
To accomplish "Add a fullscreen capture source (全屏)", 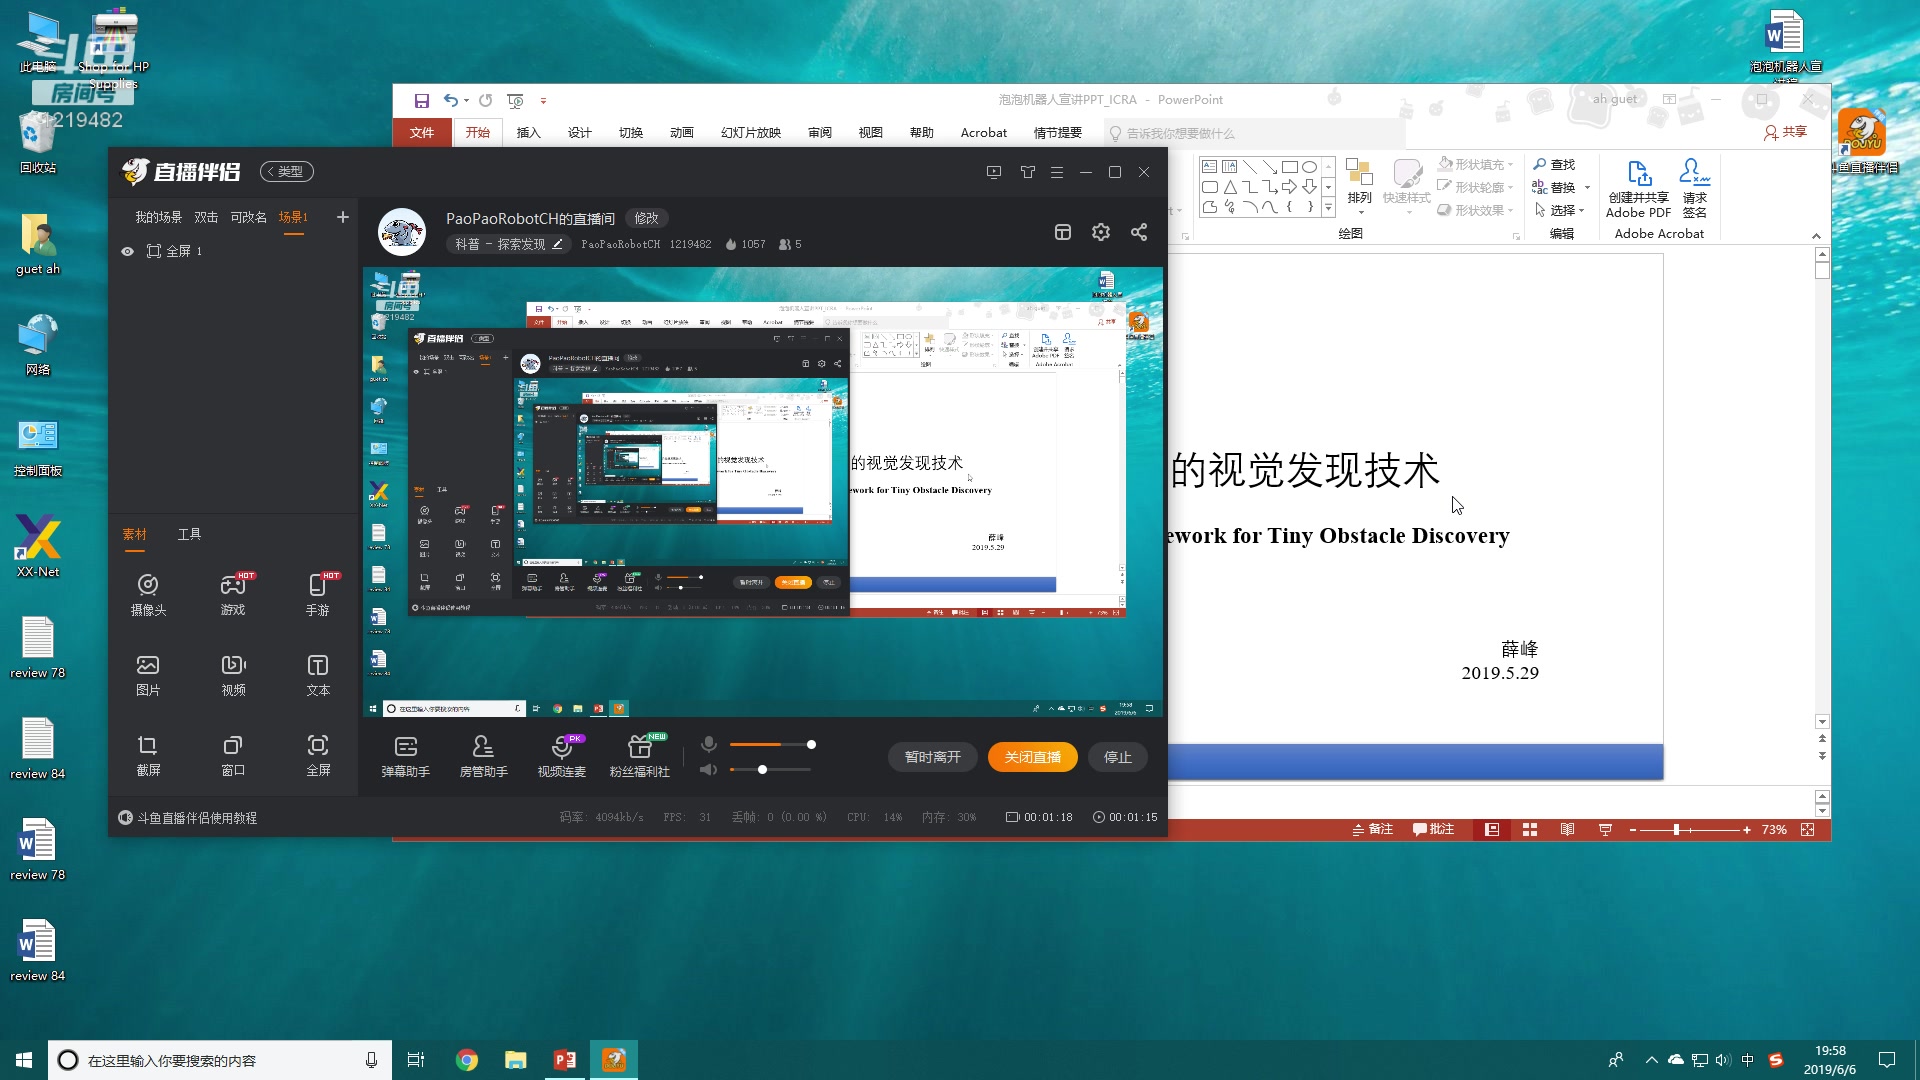I will tap(318, 755).
